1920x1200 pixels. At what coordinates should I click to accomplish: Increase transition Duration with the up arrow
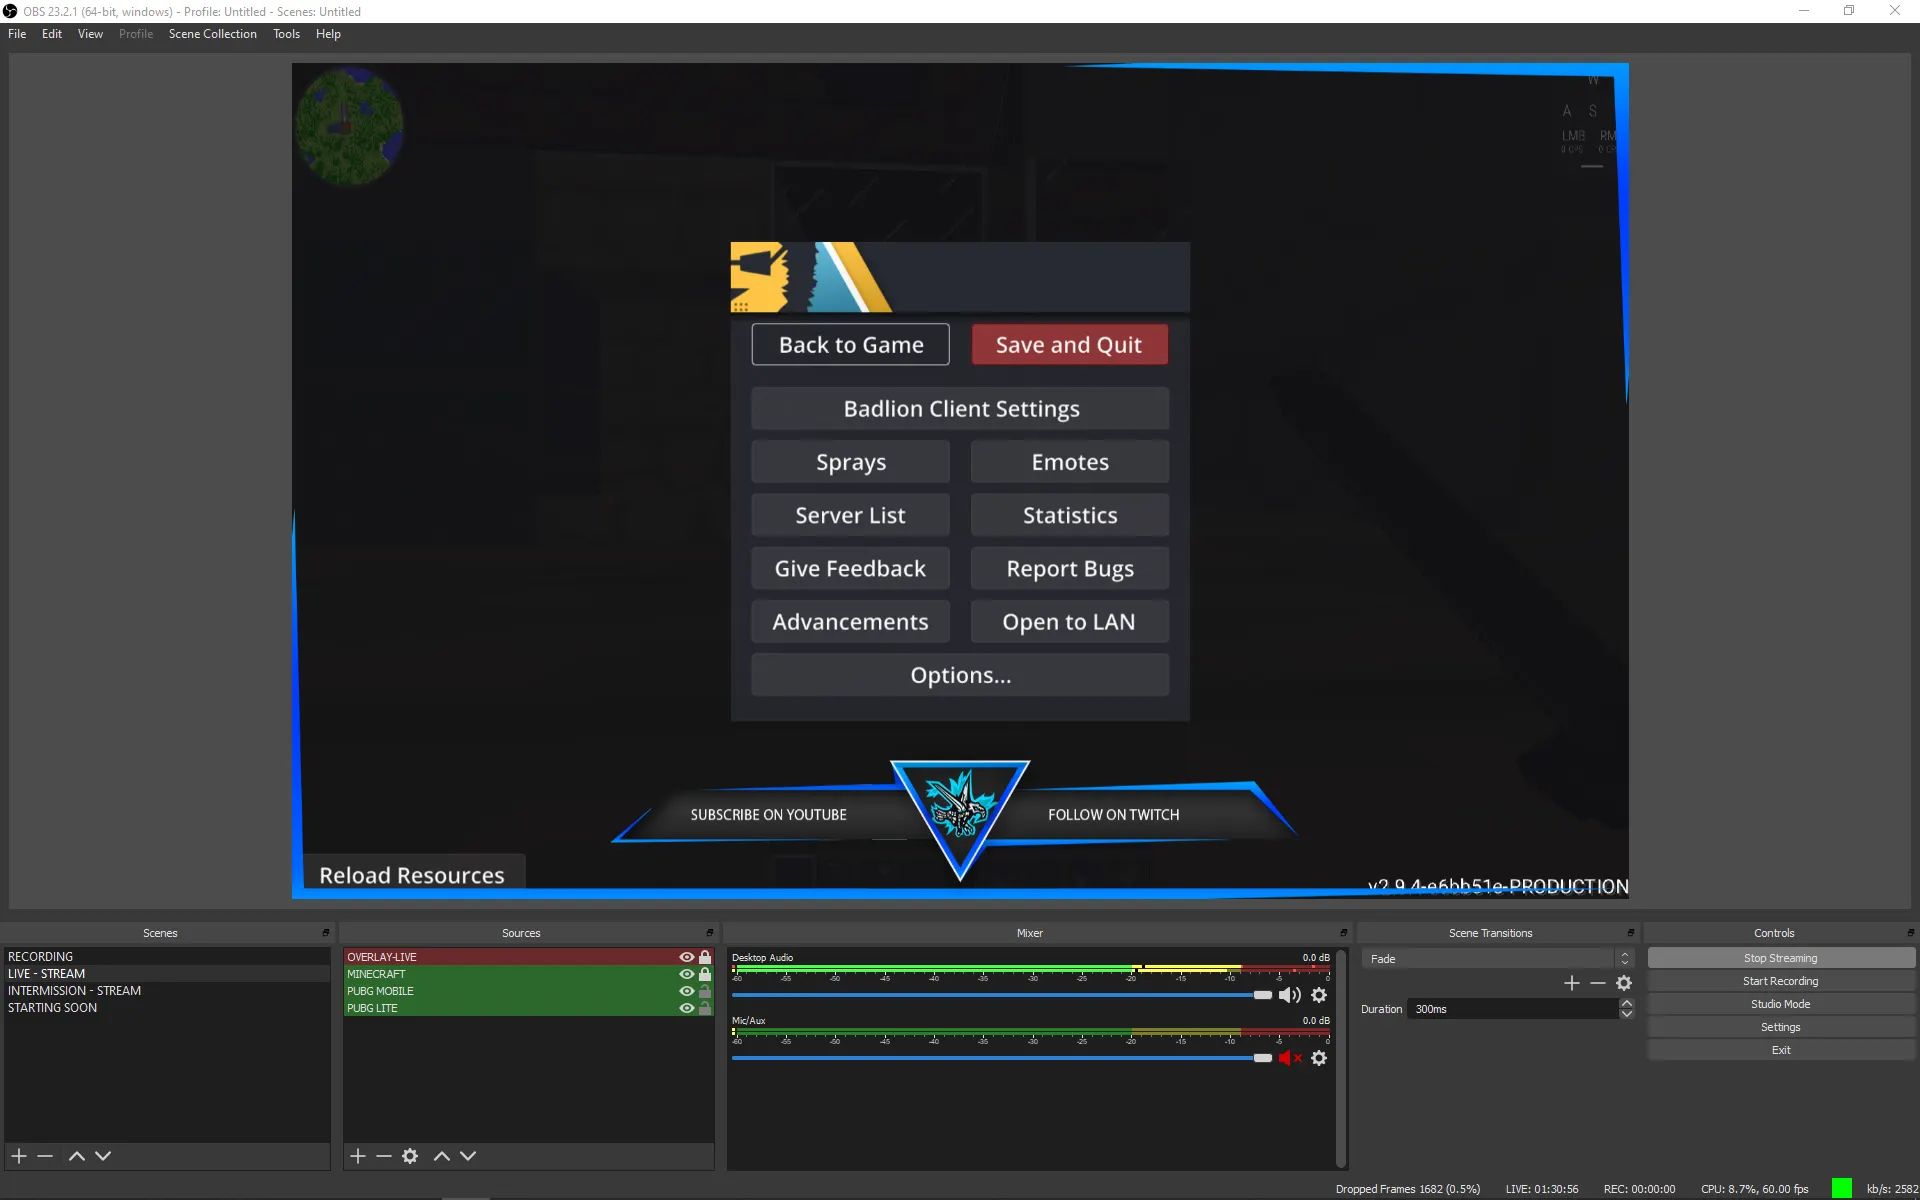[1627, 1003]
